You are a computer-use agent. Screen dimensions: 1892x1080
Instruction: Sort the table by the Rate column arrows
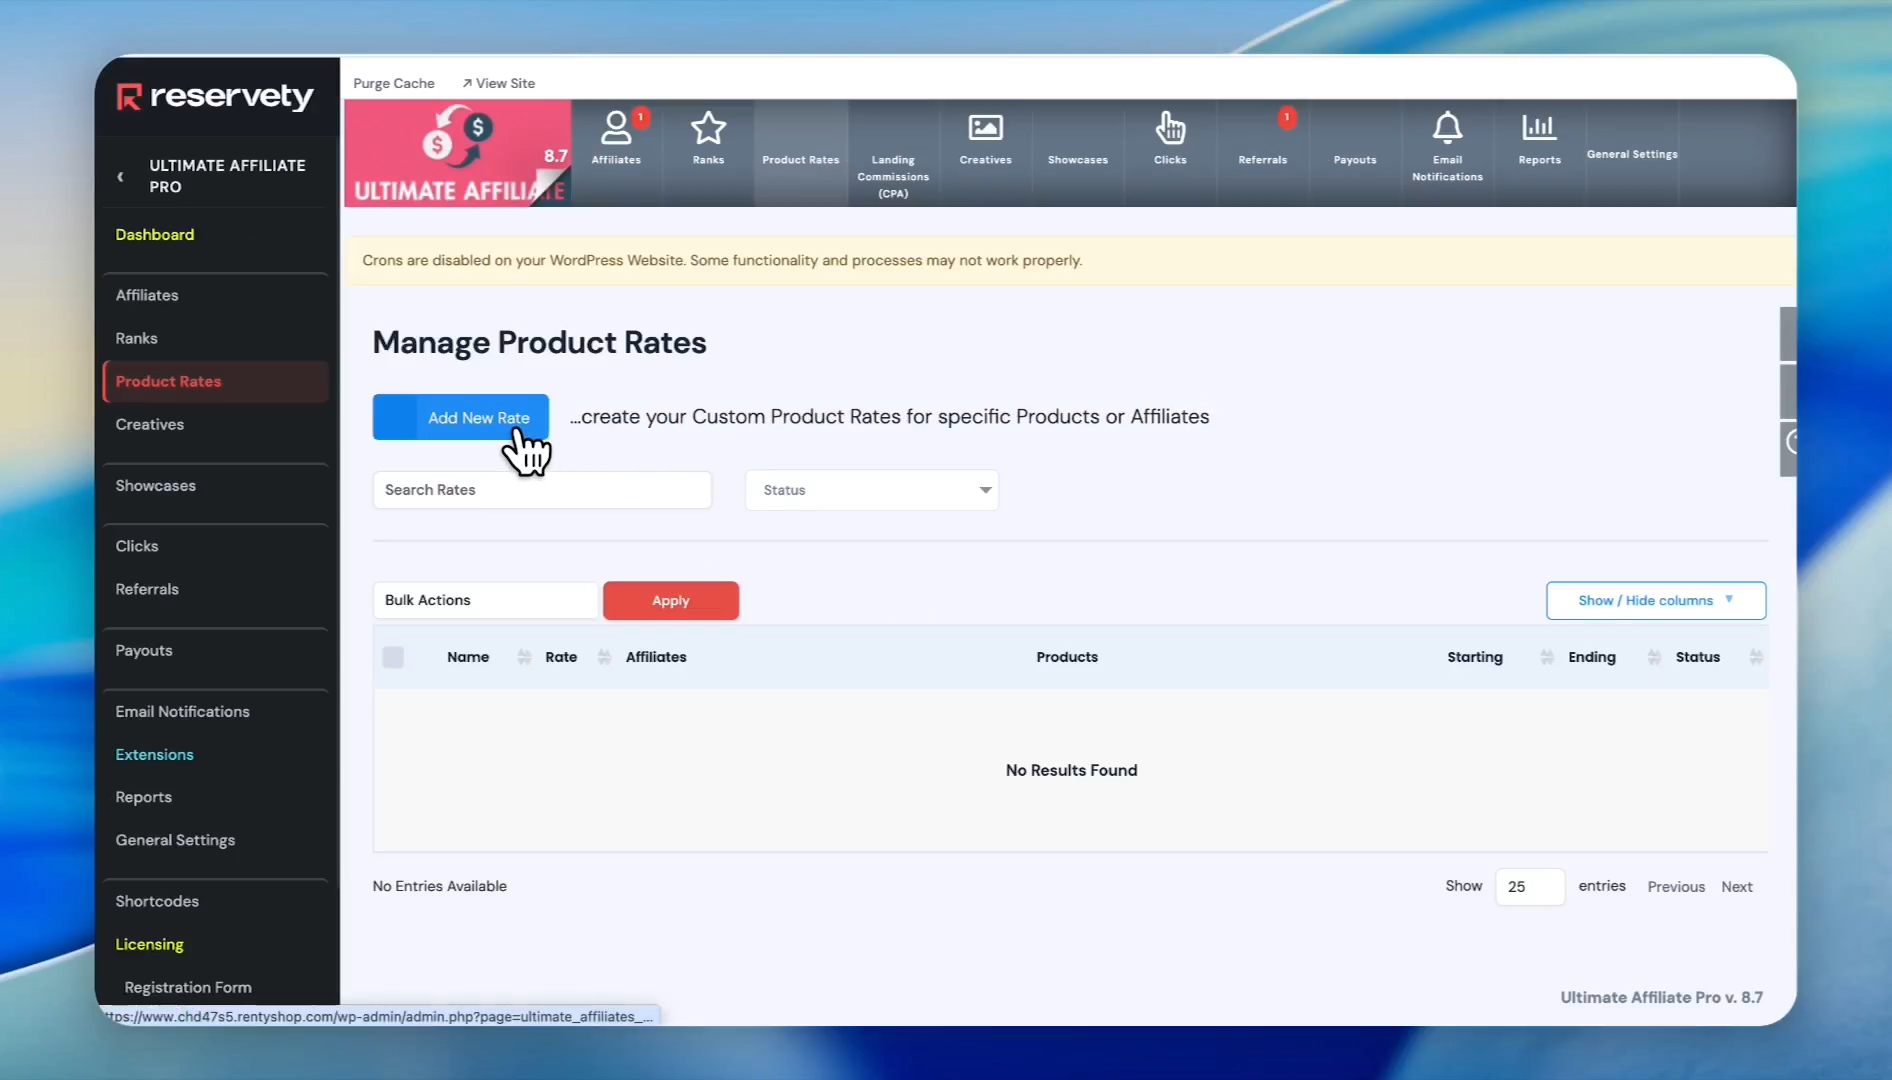(604, 657)
